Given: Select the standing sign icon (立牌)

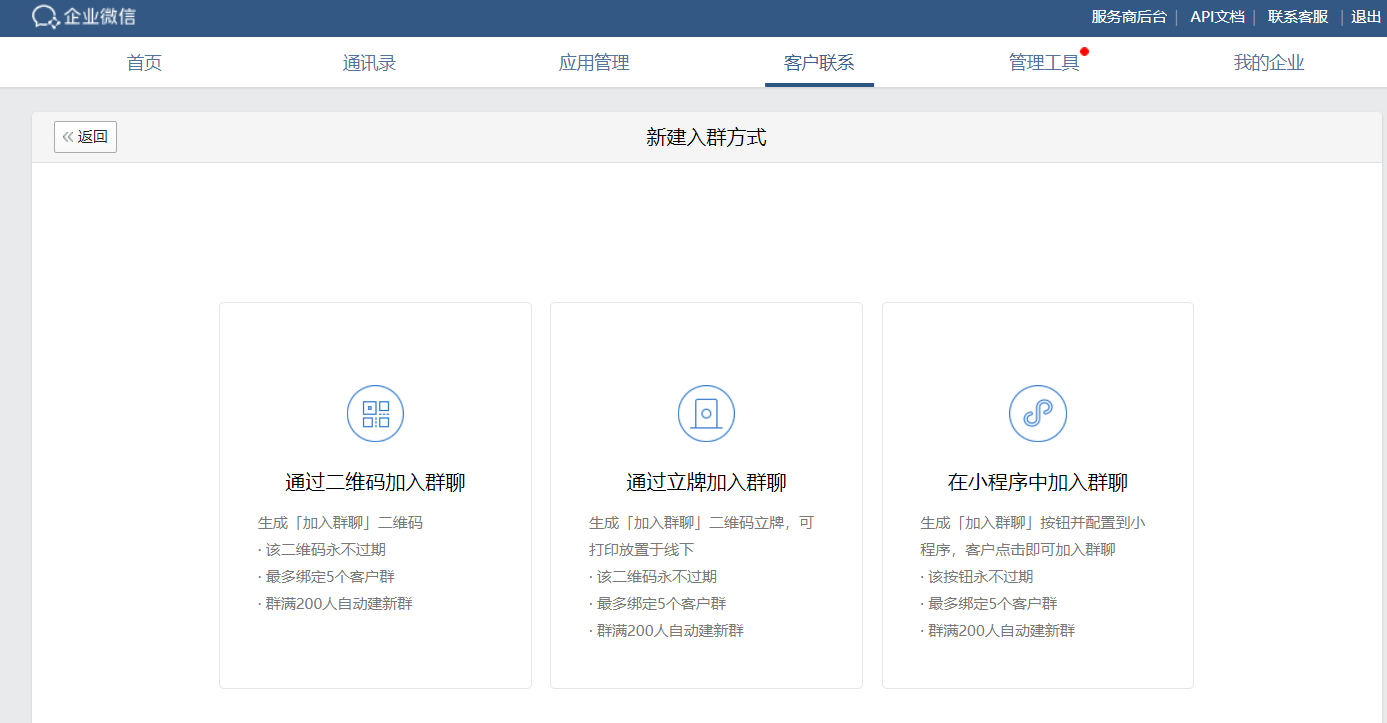Looking at the screenshot, I should 706,413.
